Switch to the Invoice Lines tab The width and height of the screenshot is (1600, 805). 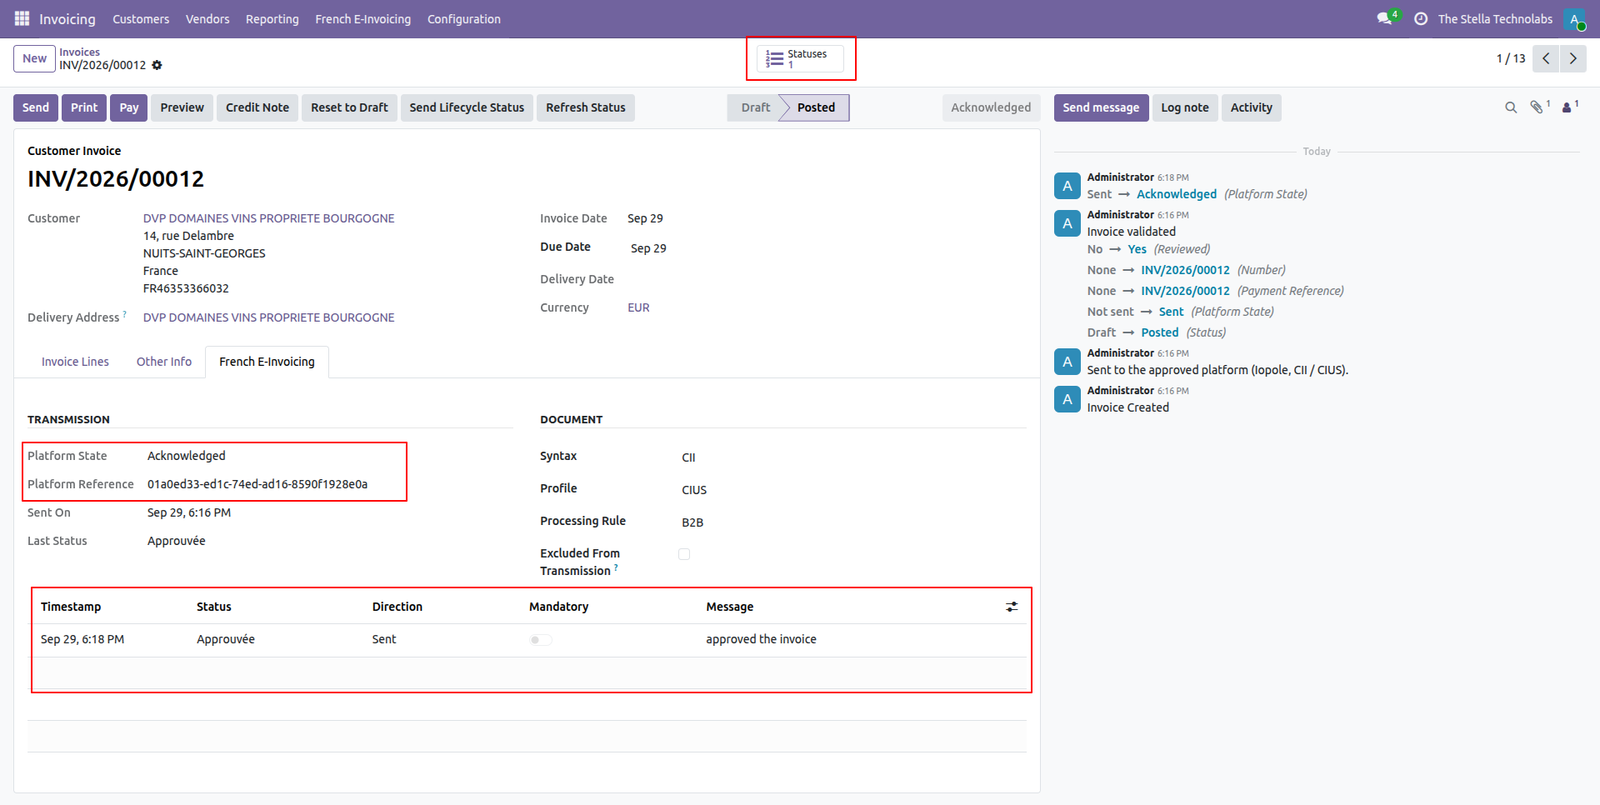75,362
